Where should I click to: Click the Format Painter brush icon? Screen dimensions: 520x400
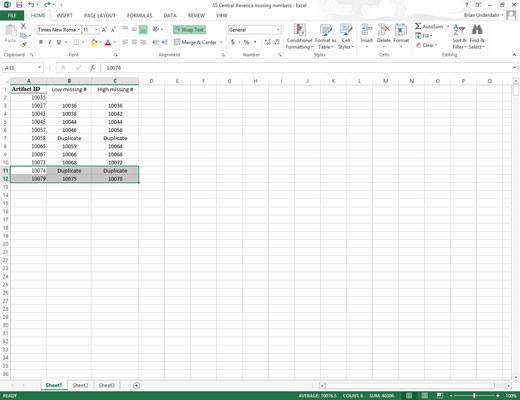point(23,44)
